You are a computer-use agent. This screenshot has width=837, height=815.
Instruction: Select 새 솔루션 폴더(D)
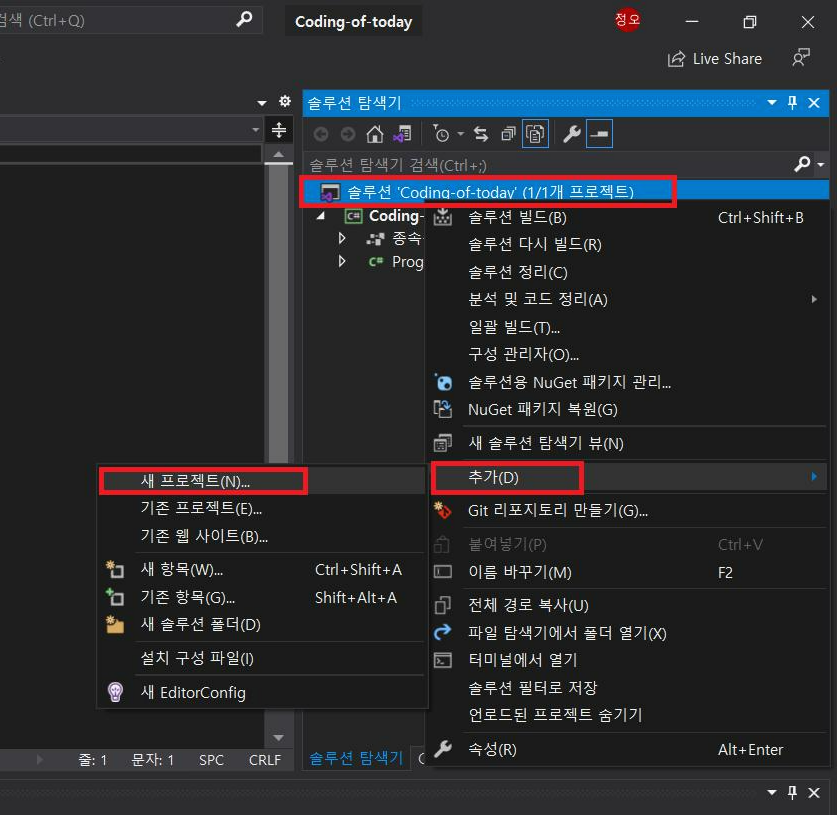click(262, 624)
